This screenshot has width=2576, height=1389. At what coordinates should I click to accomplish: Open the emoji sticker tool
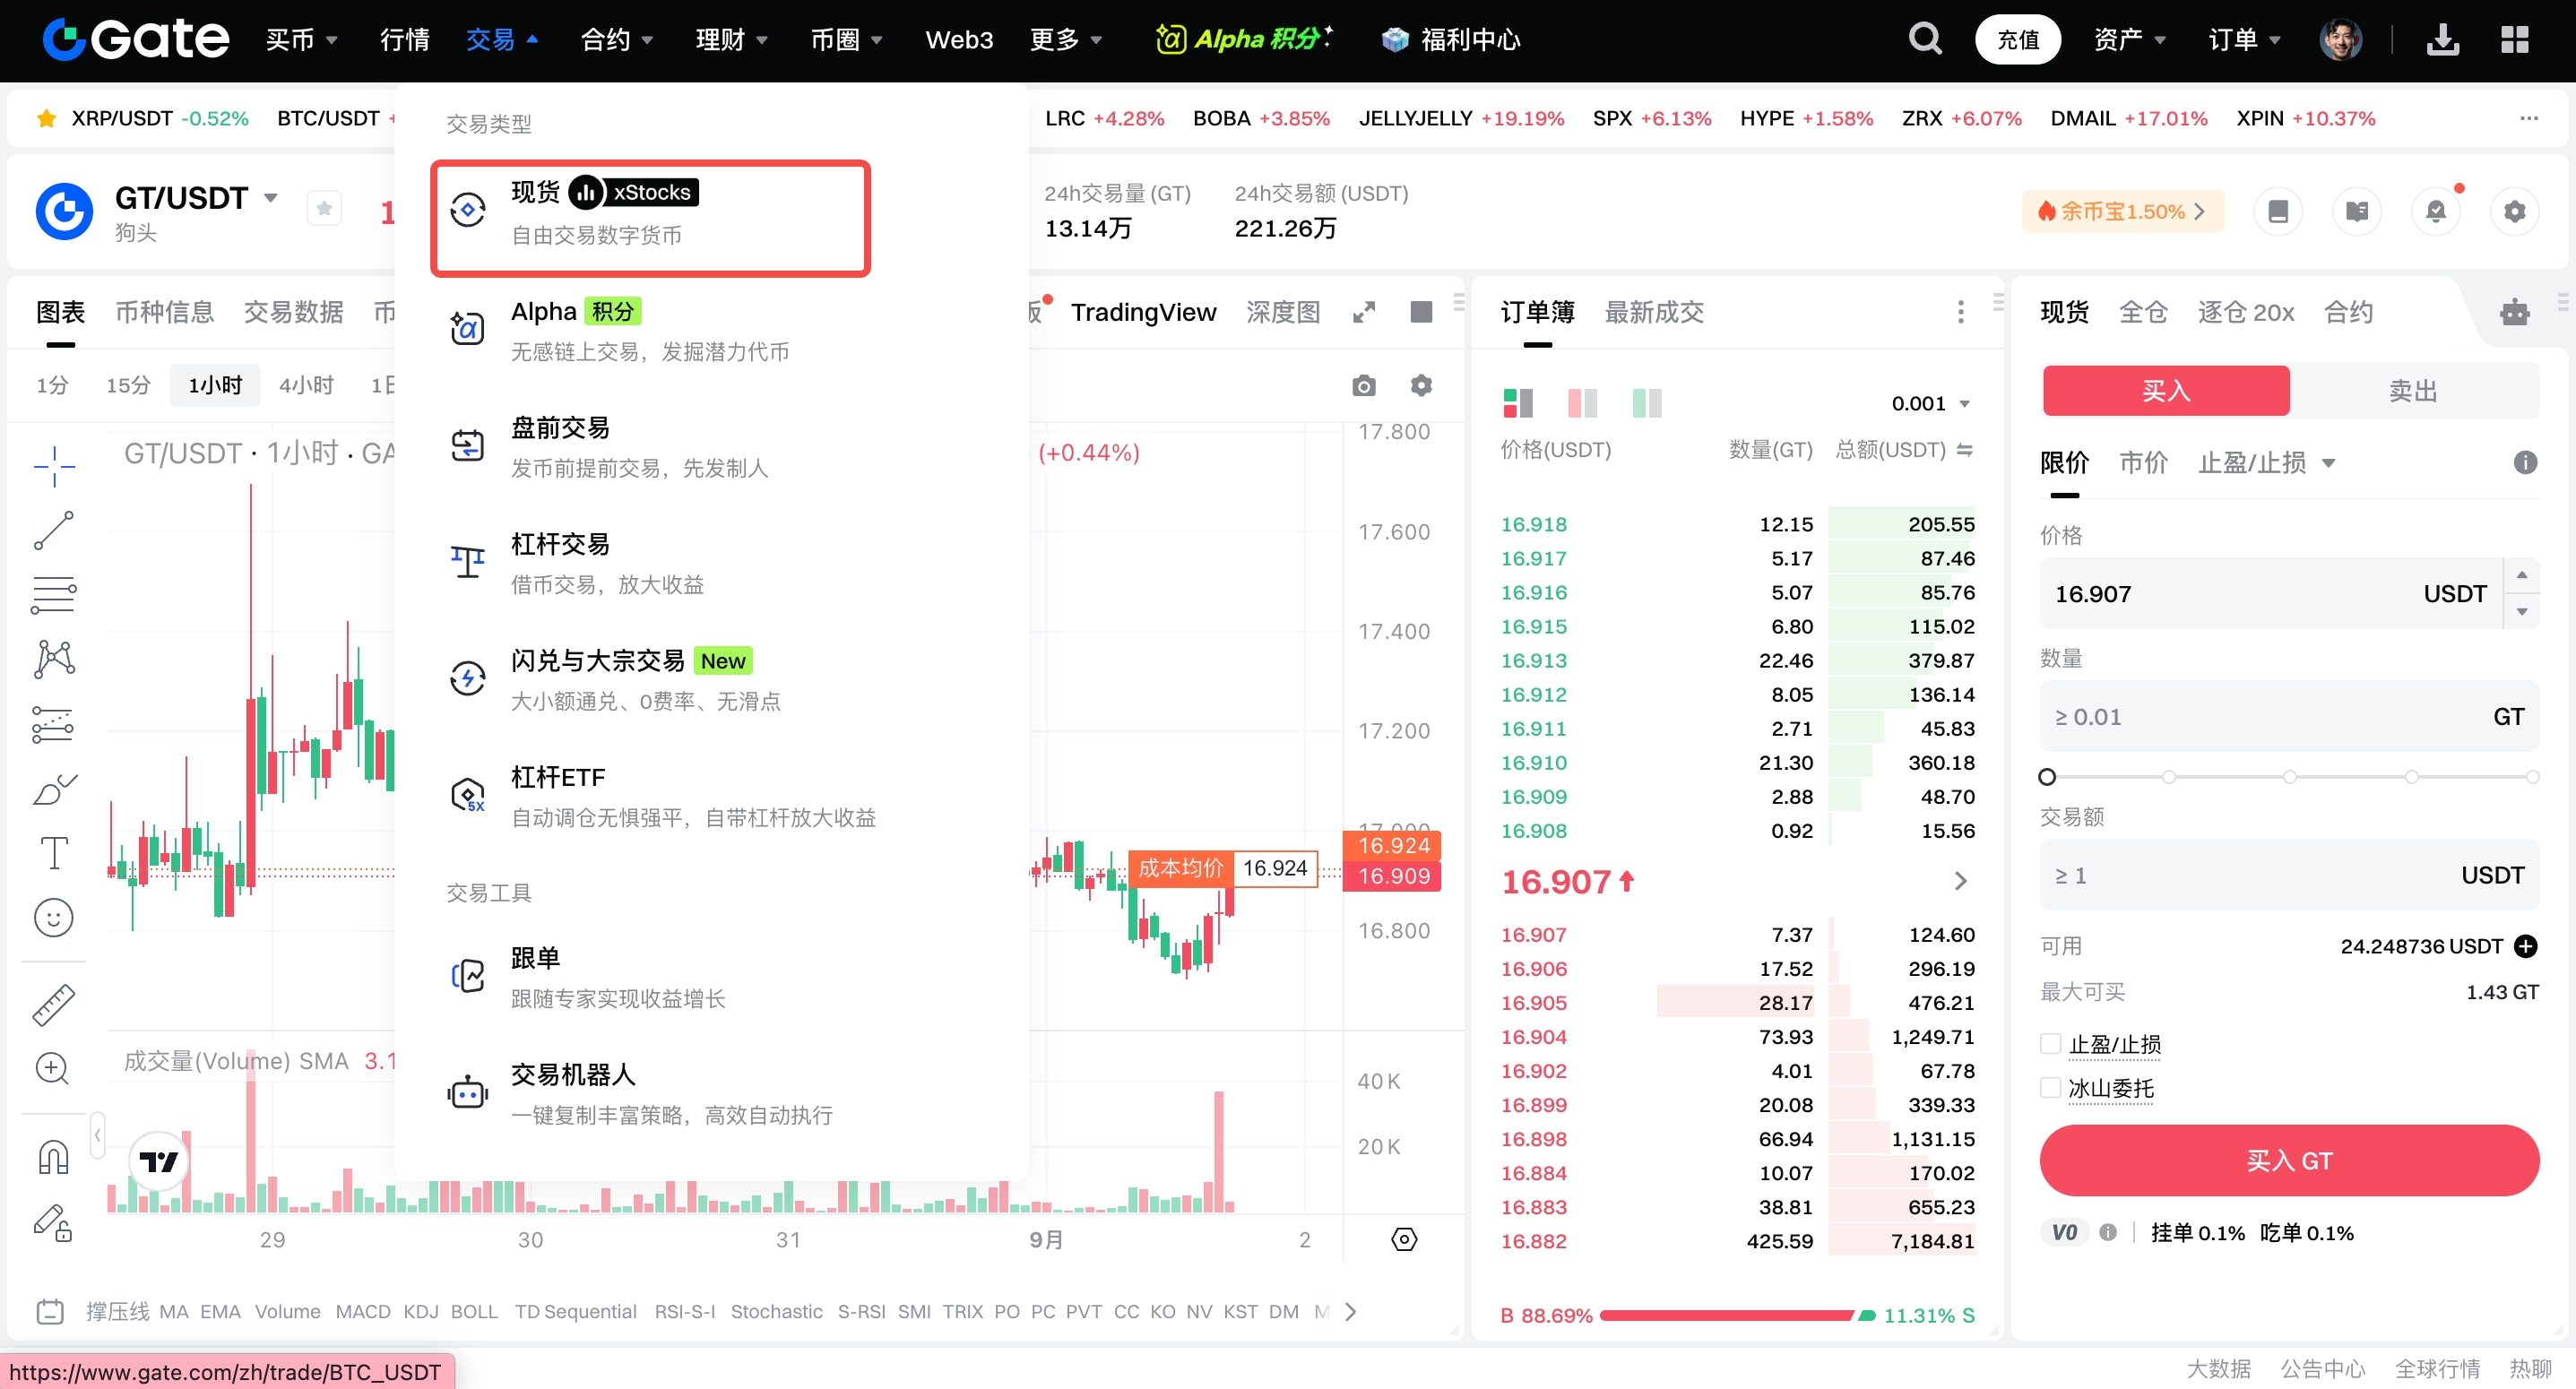(54, 918)
